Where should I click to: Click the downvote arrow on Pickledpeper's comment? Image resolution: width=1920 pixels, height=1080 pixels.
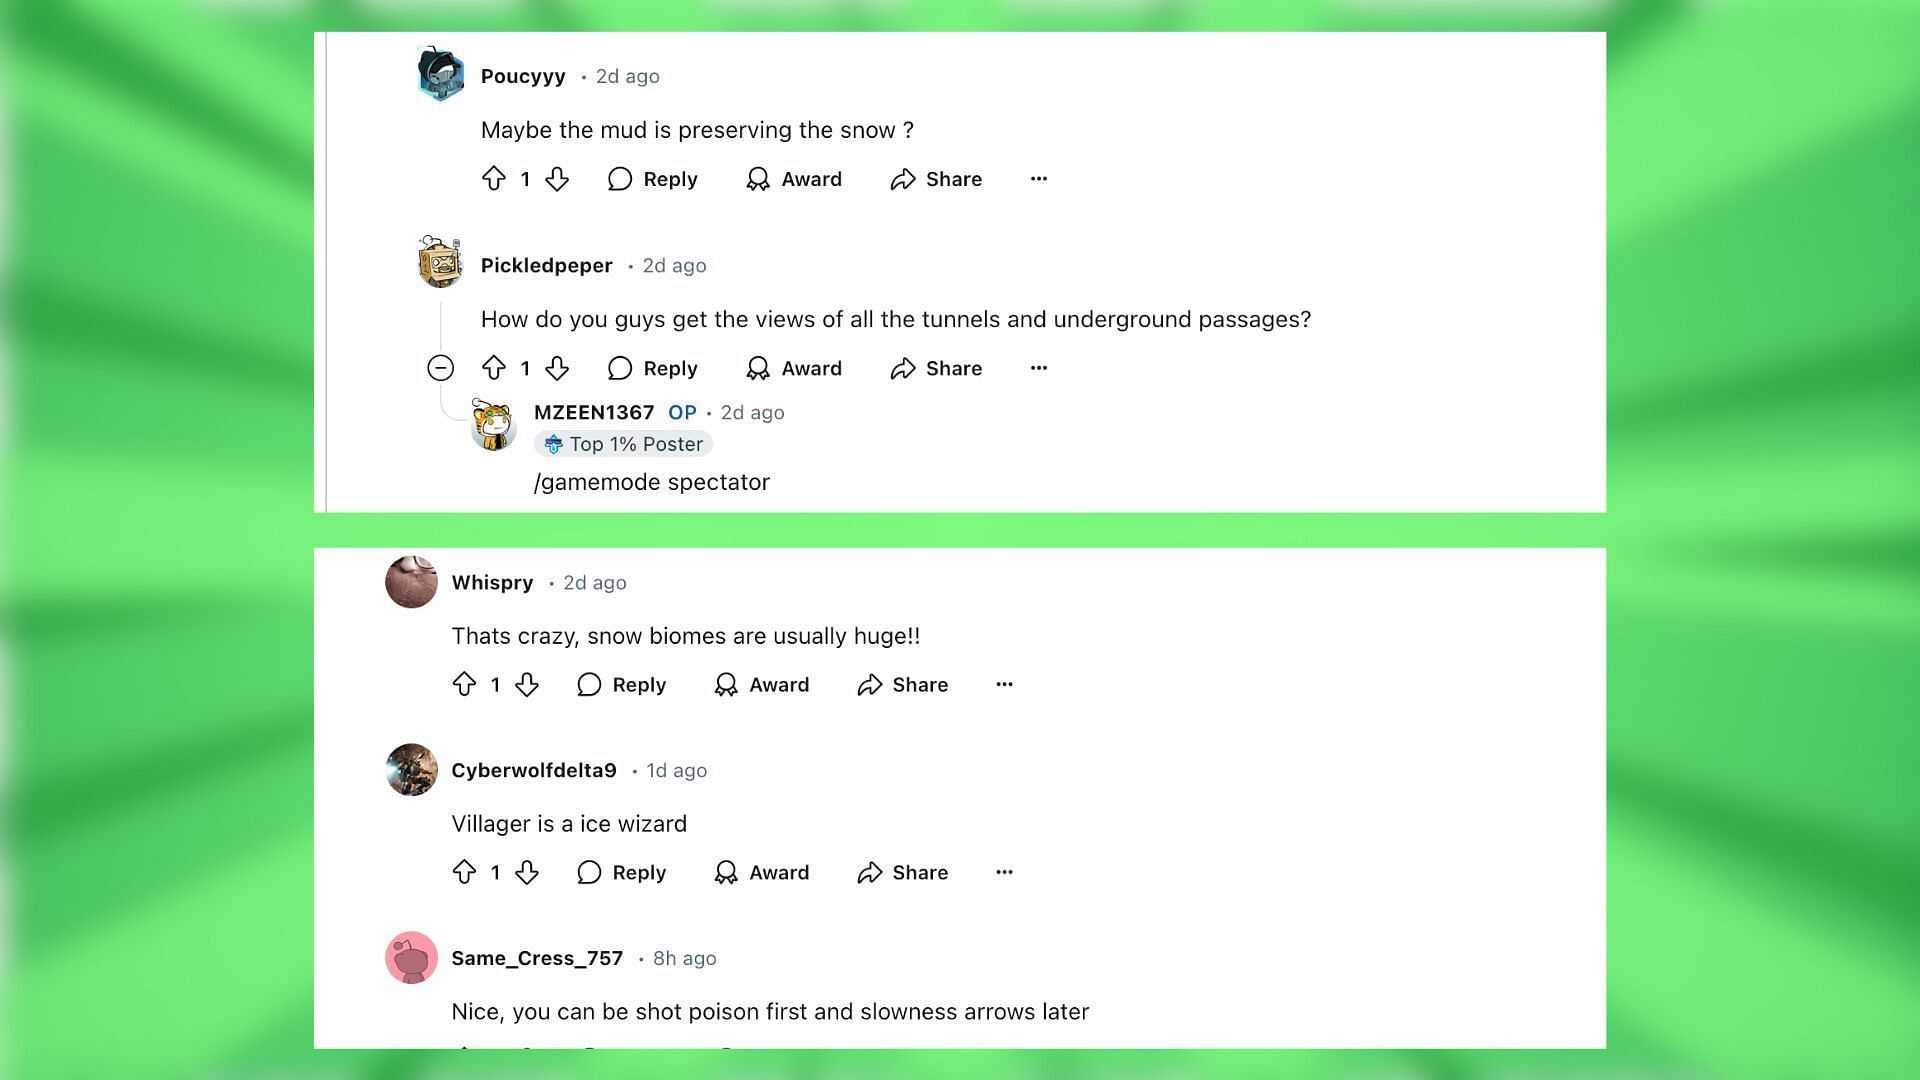click(555, 367)
